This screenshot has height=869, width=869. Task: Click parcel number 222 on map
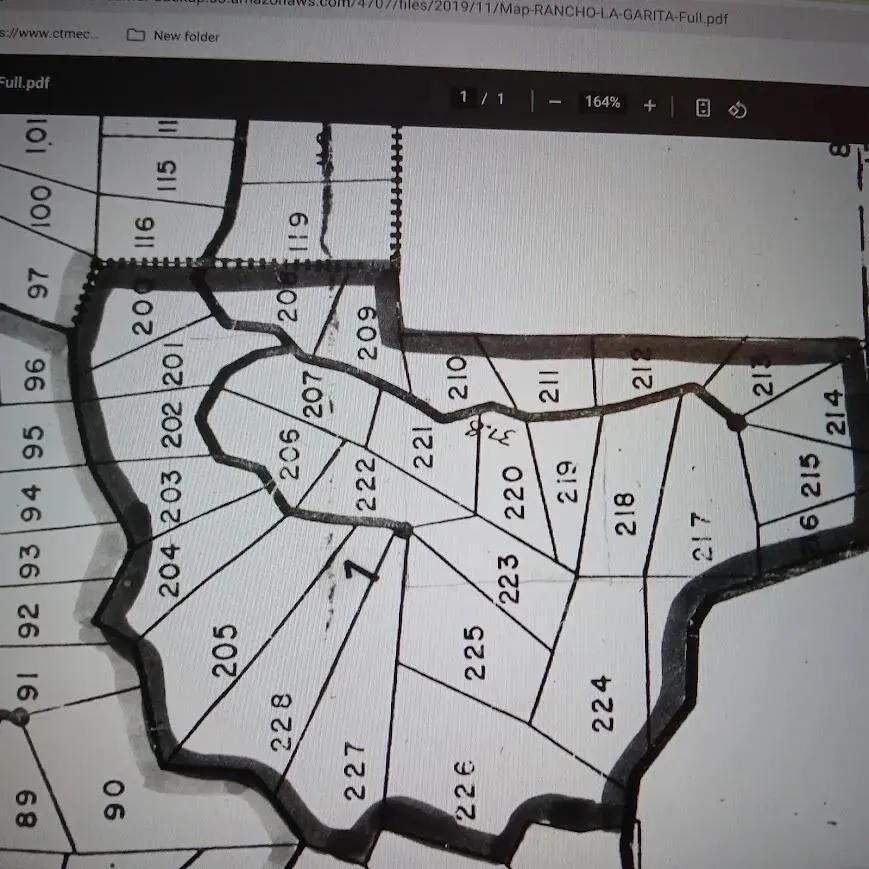pyautogui.click(x=366, y=483)
